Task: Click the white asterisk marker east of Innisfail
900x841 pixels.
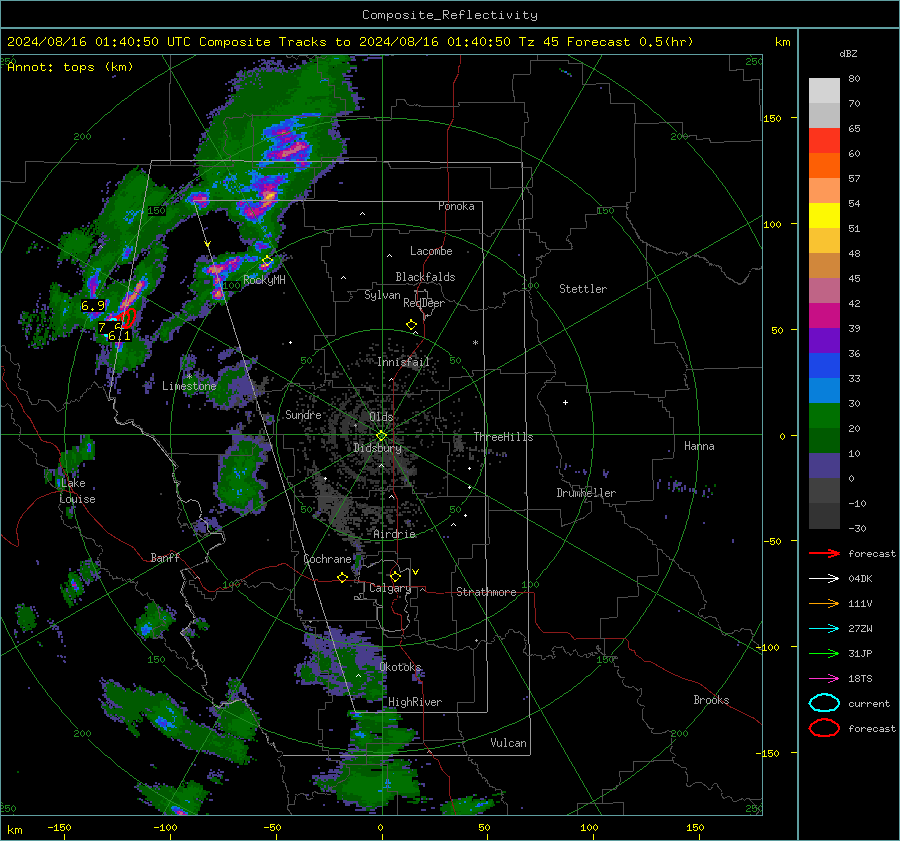Action: (475, 343)
